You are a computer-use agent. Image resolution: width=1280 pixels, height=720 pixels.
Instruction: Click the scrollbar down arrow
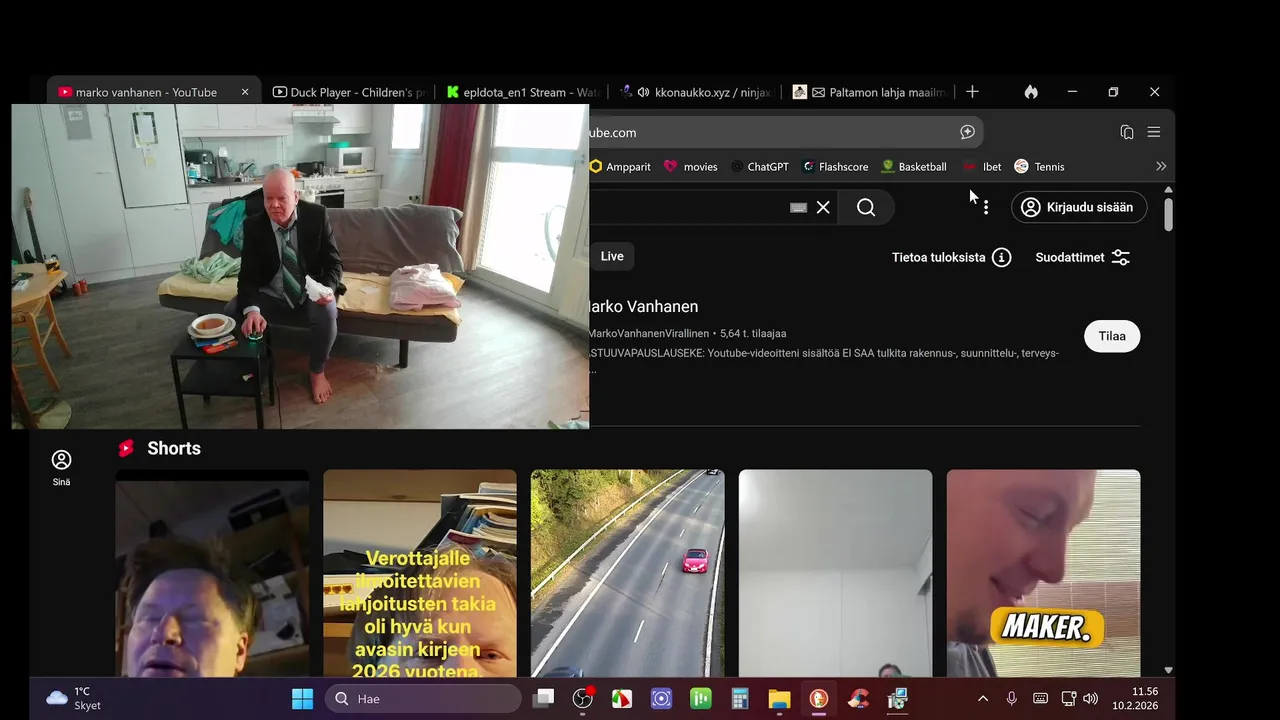click(x=1168, y=670)
